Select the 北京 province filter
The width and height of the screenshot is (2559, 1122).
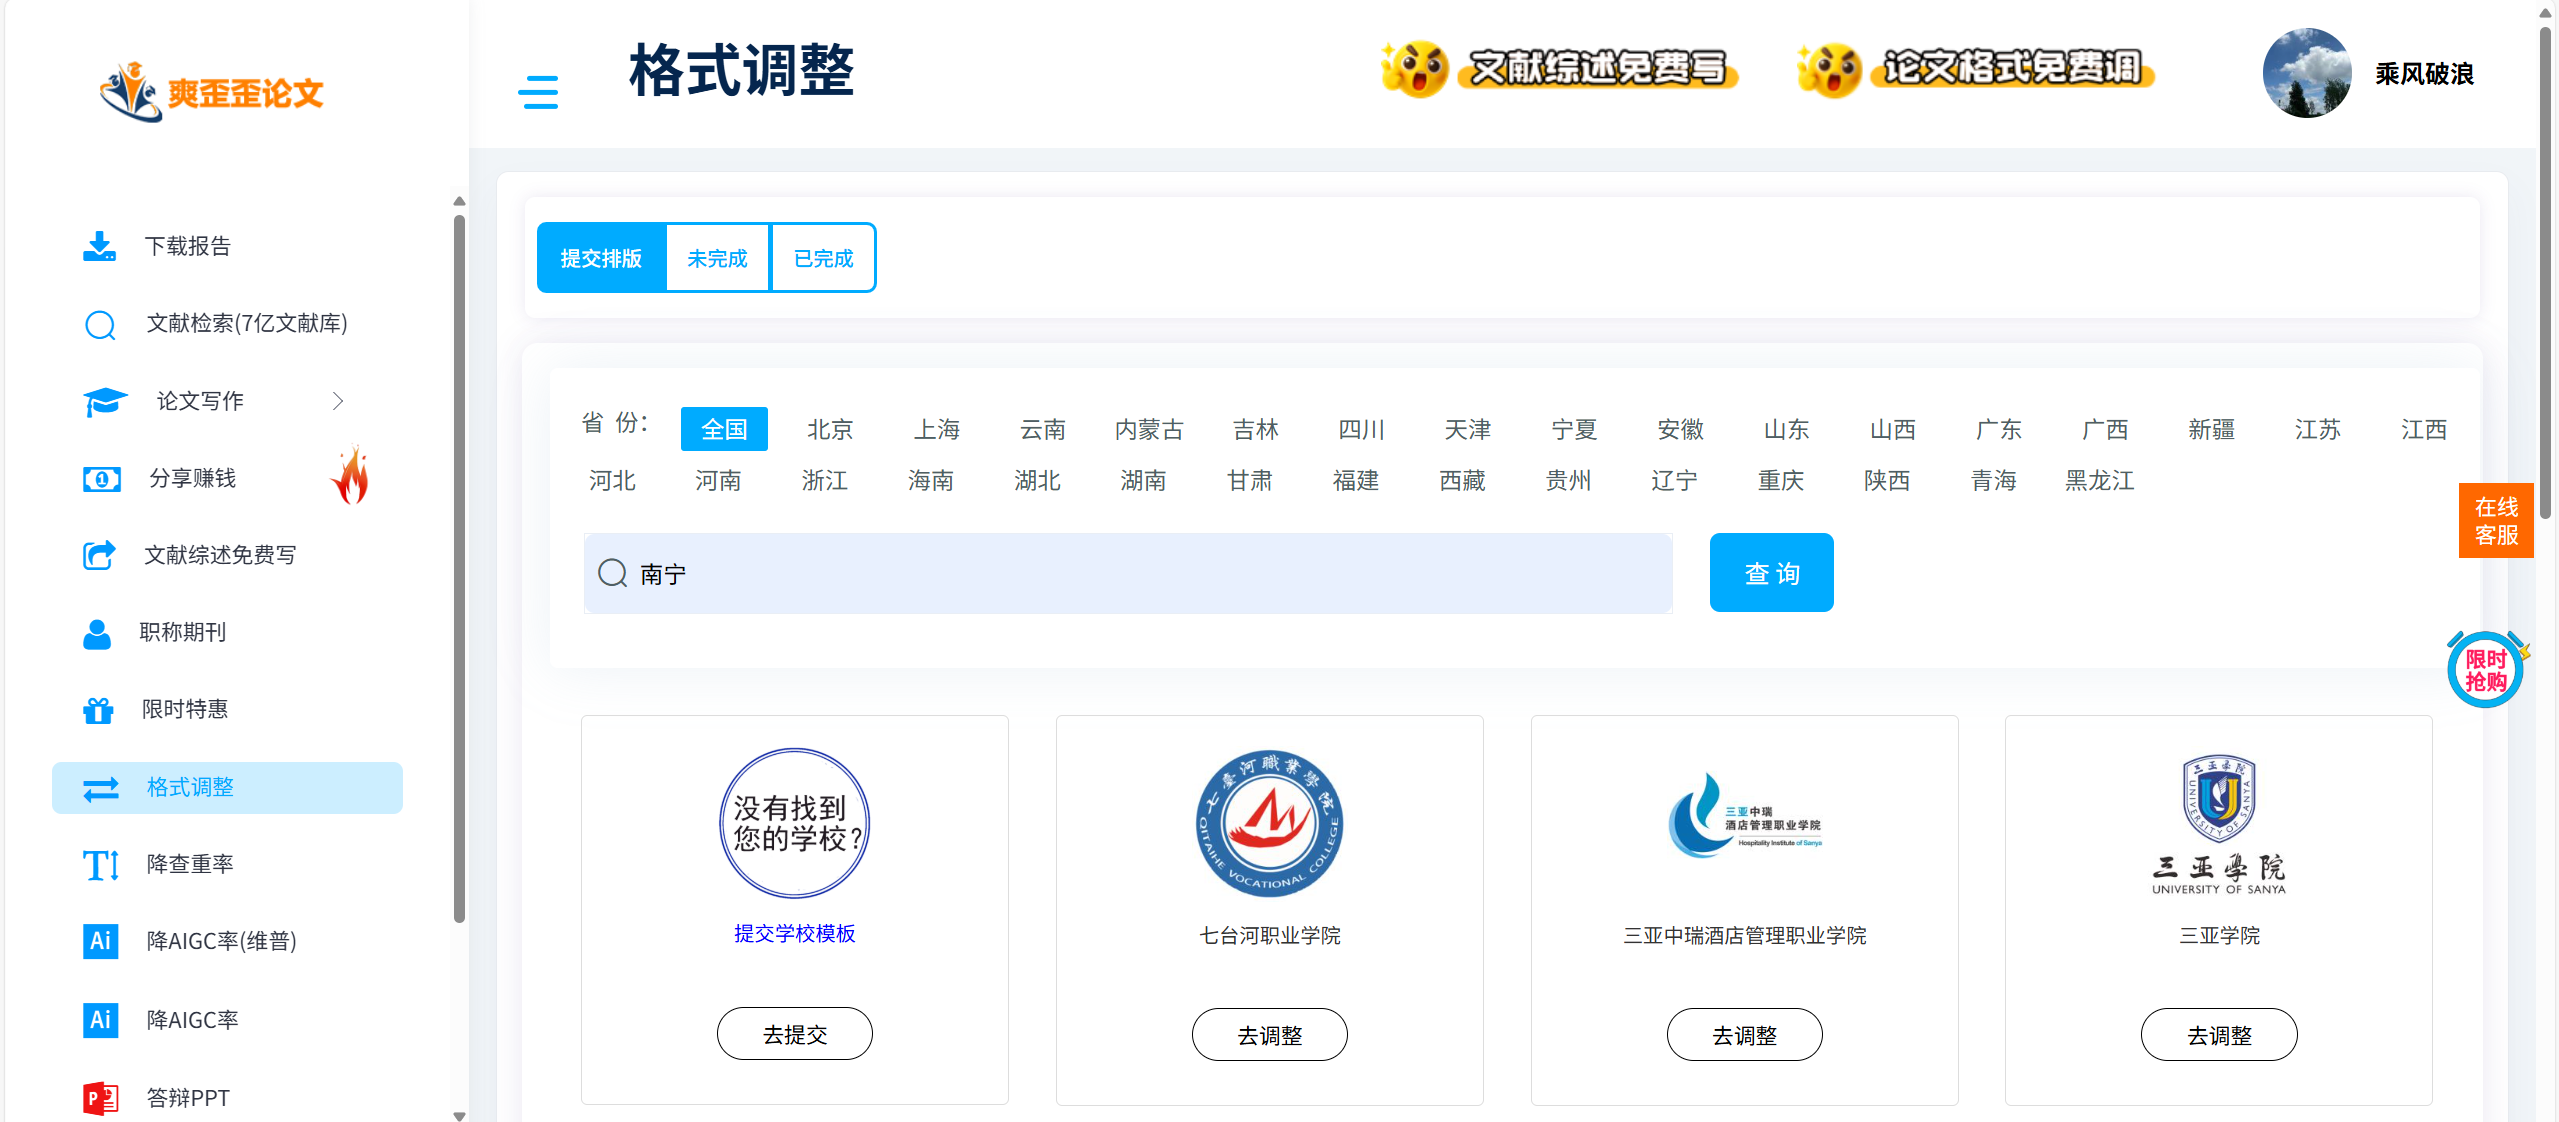(x=830, y=429)
